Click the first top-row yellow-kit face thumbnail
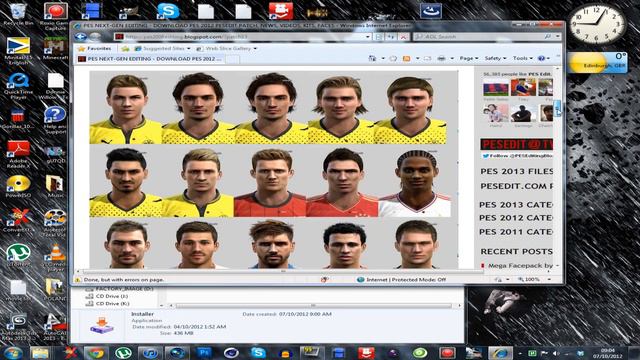Screen dimensions: 640x360 point(126,108)
